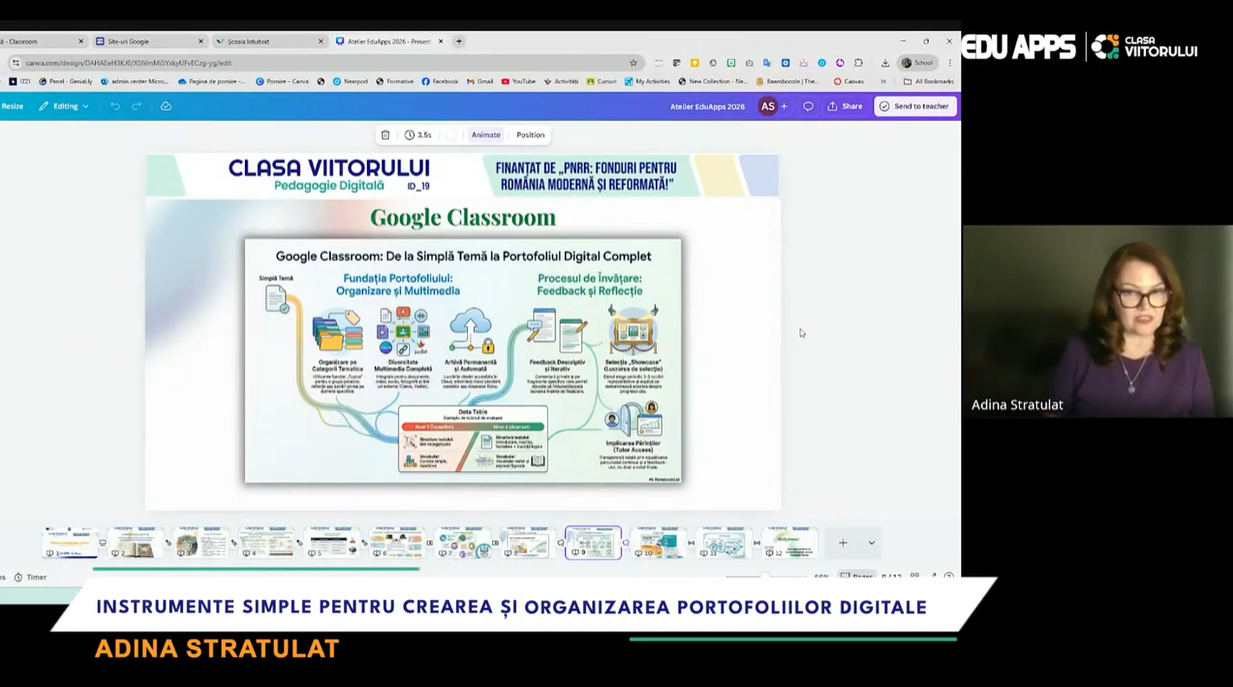Select the Google Classroom slide heading
This screenshot has height=687, width=1233.
462,217
